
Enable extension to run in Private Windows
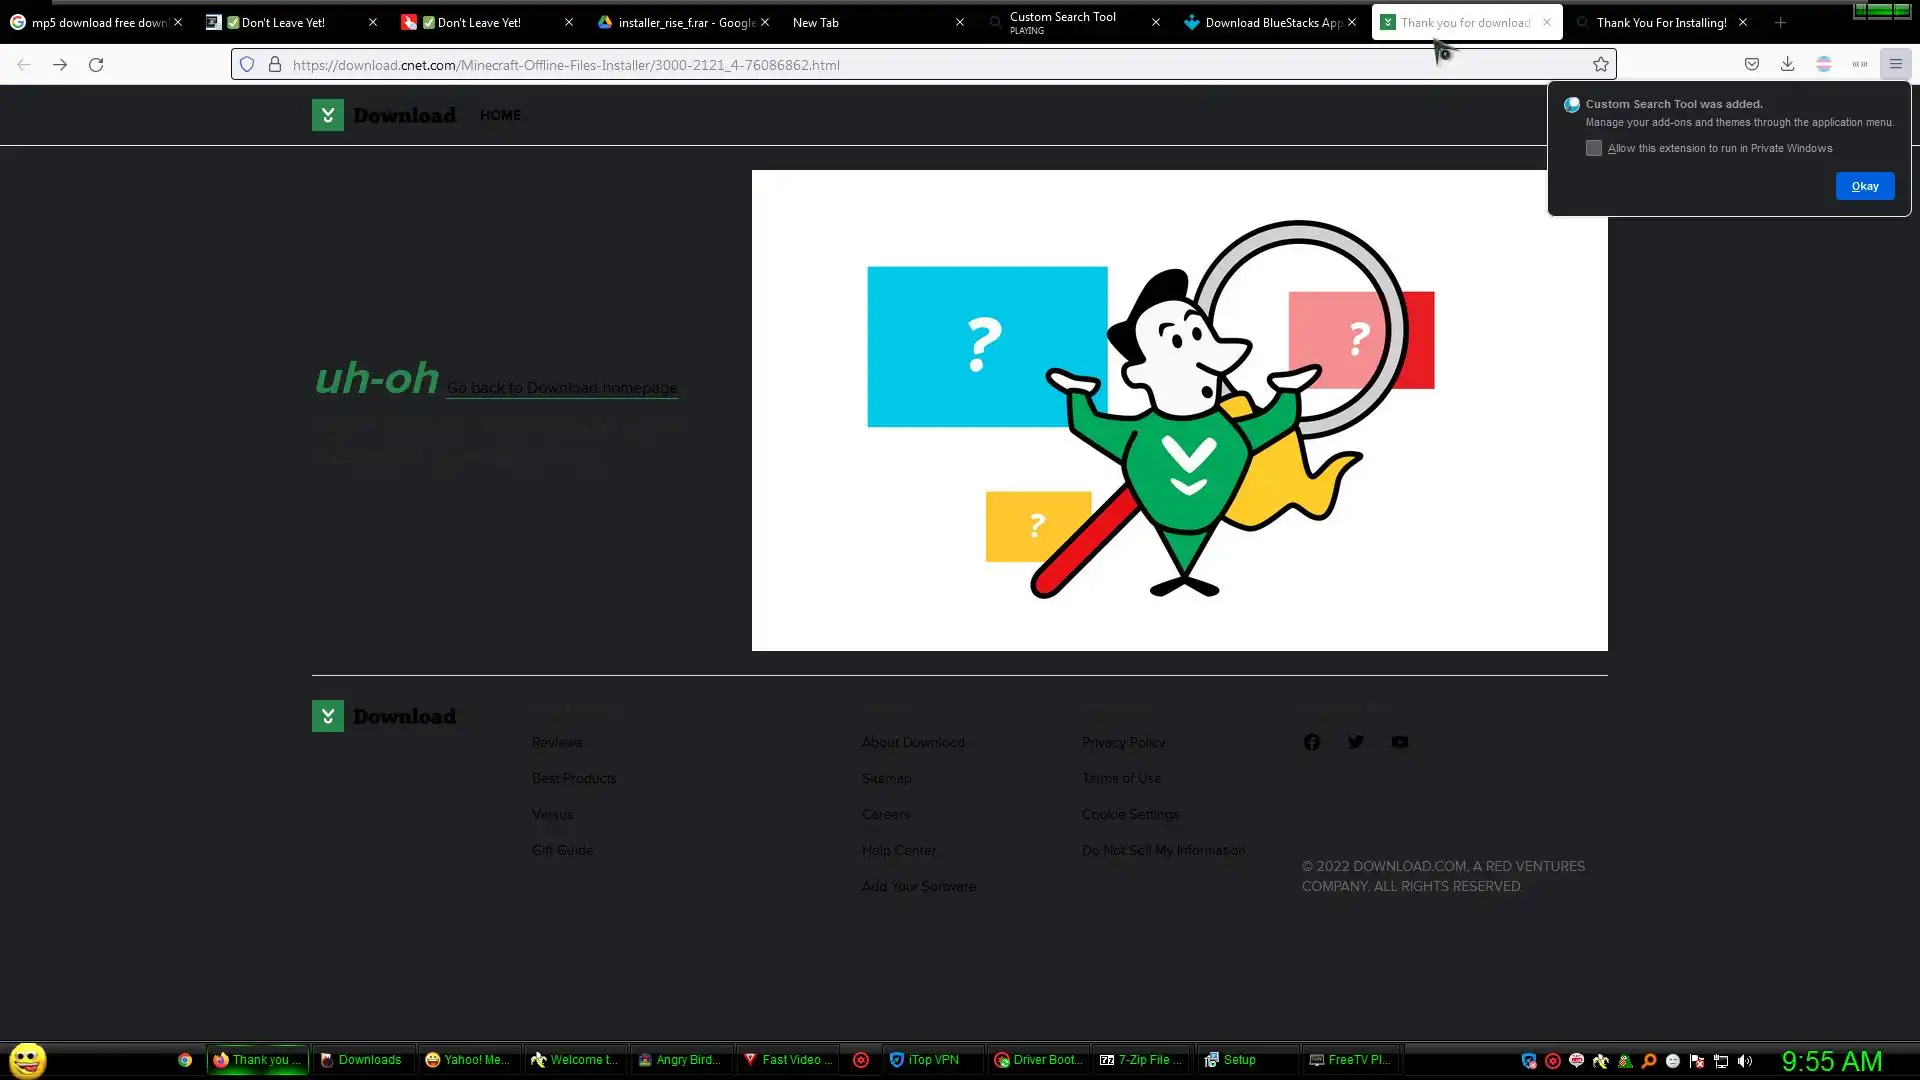[x=1593, y=148]
